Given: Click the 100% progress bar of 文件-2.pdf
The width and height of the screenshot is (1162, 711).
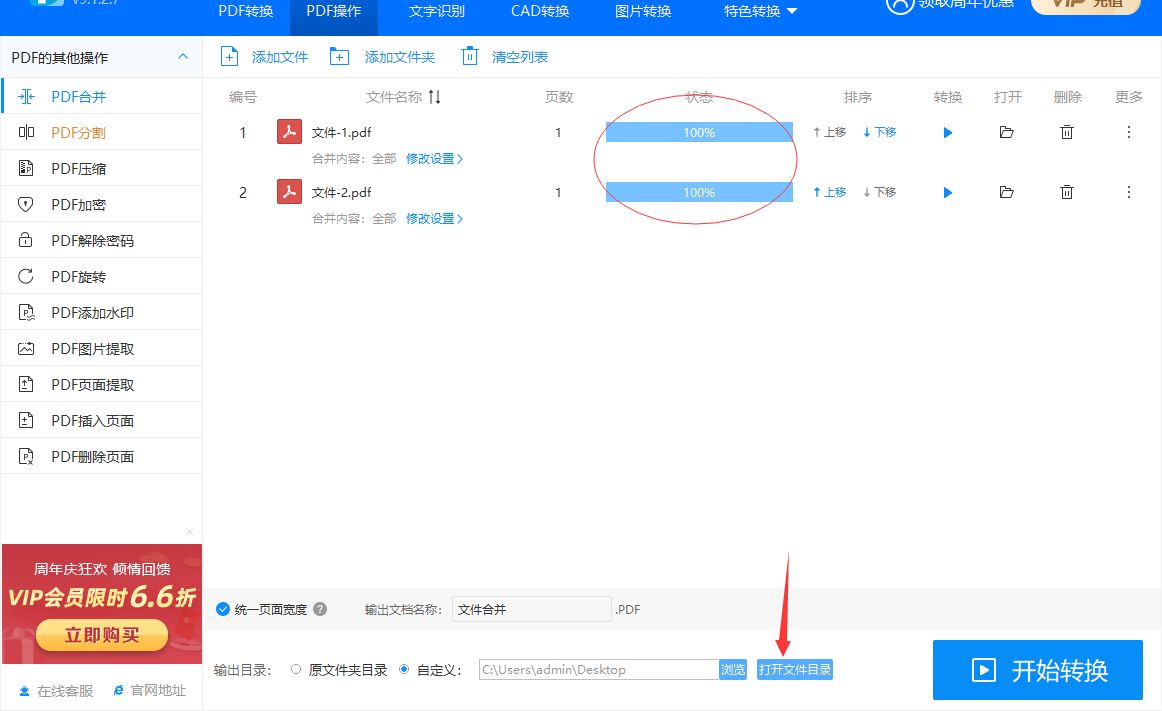Looking at the screenshot, I should (x=699, y=193).
